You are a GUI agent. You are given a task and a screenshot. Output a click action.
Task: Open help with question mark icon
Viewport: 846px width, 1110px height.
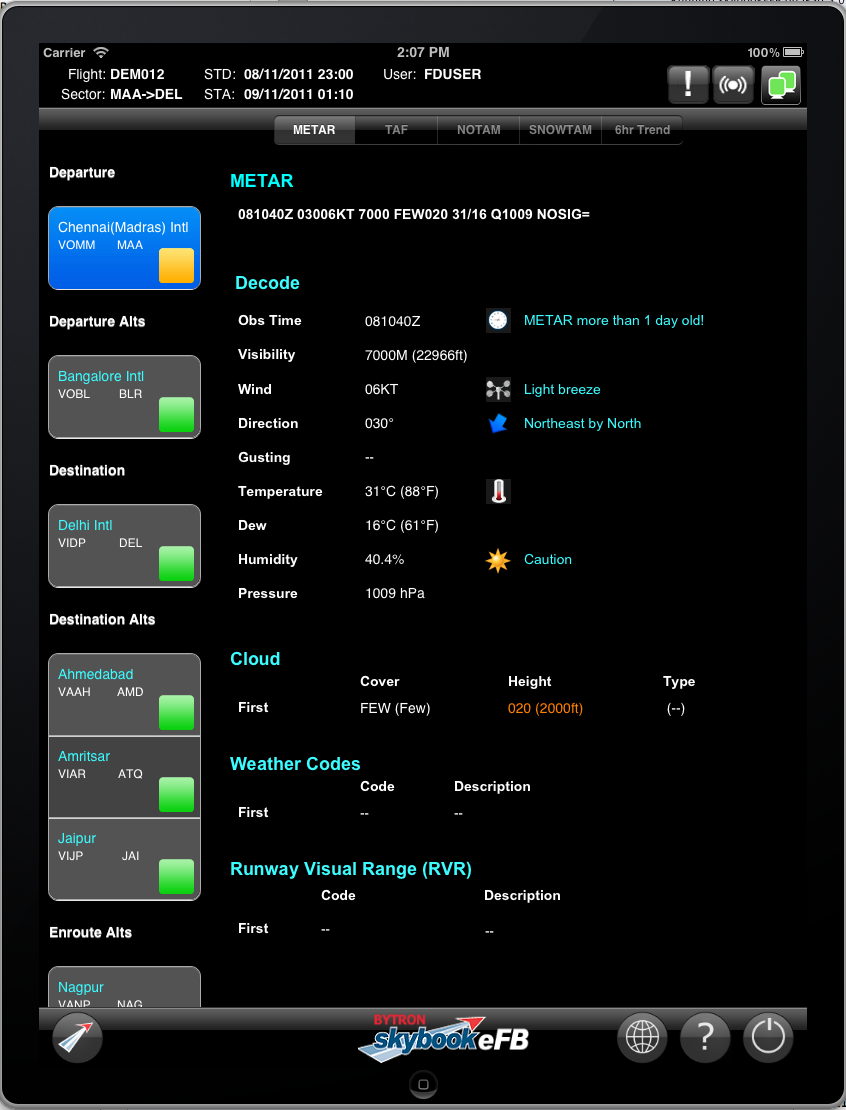pyautogui.click(x=704, y=1037)
